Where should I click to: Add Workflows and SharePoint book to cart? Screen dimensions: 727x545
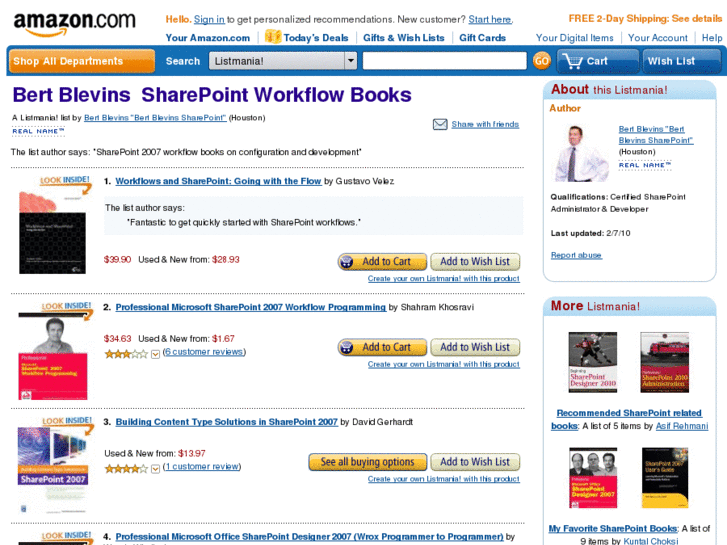(x=382, y=262)
